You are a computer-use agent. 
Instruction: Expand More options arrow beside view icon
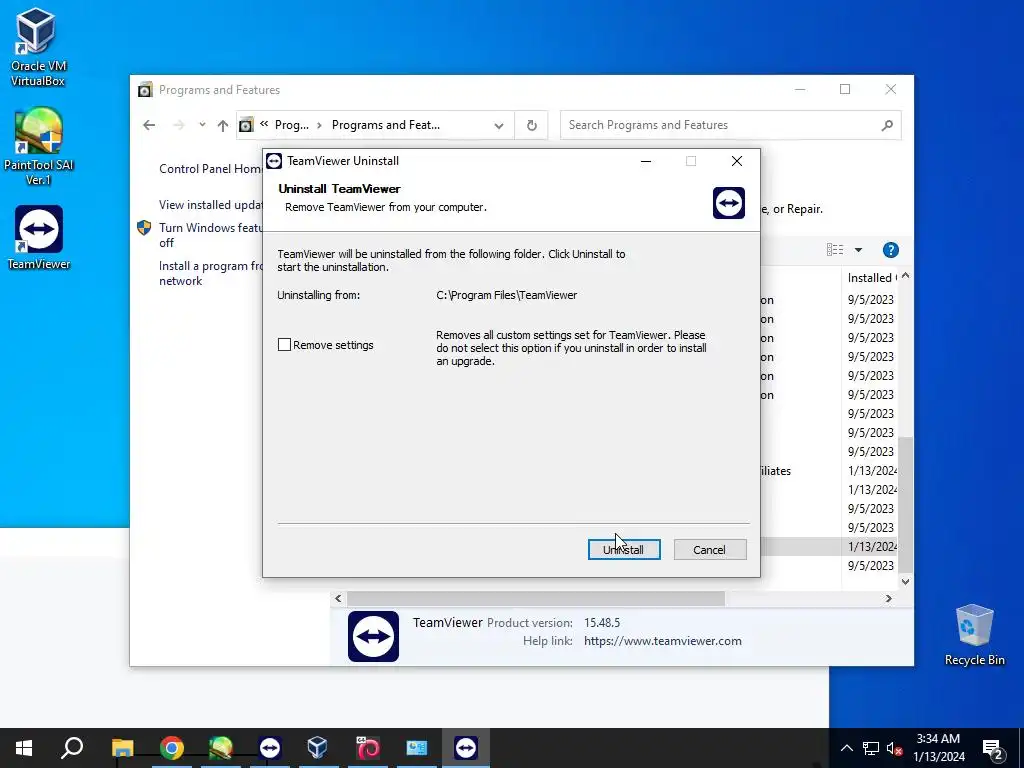click(x=858, y=249)
